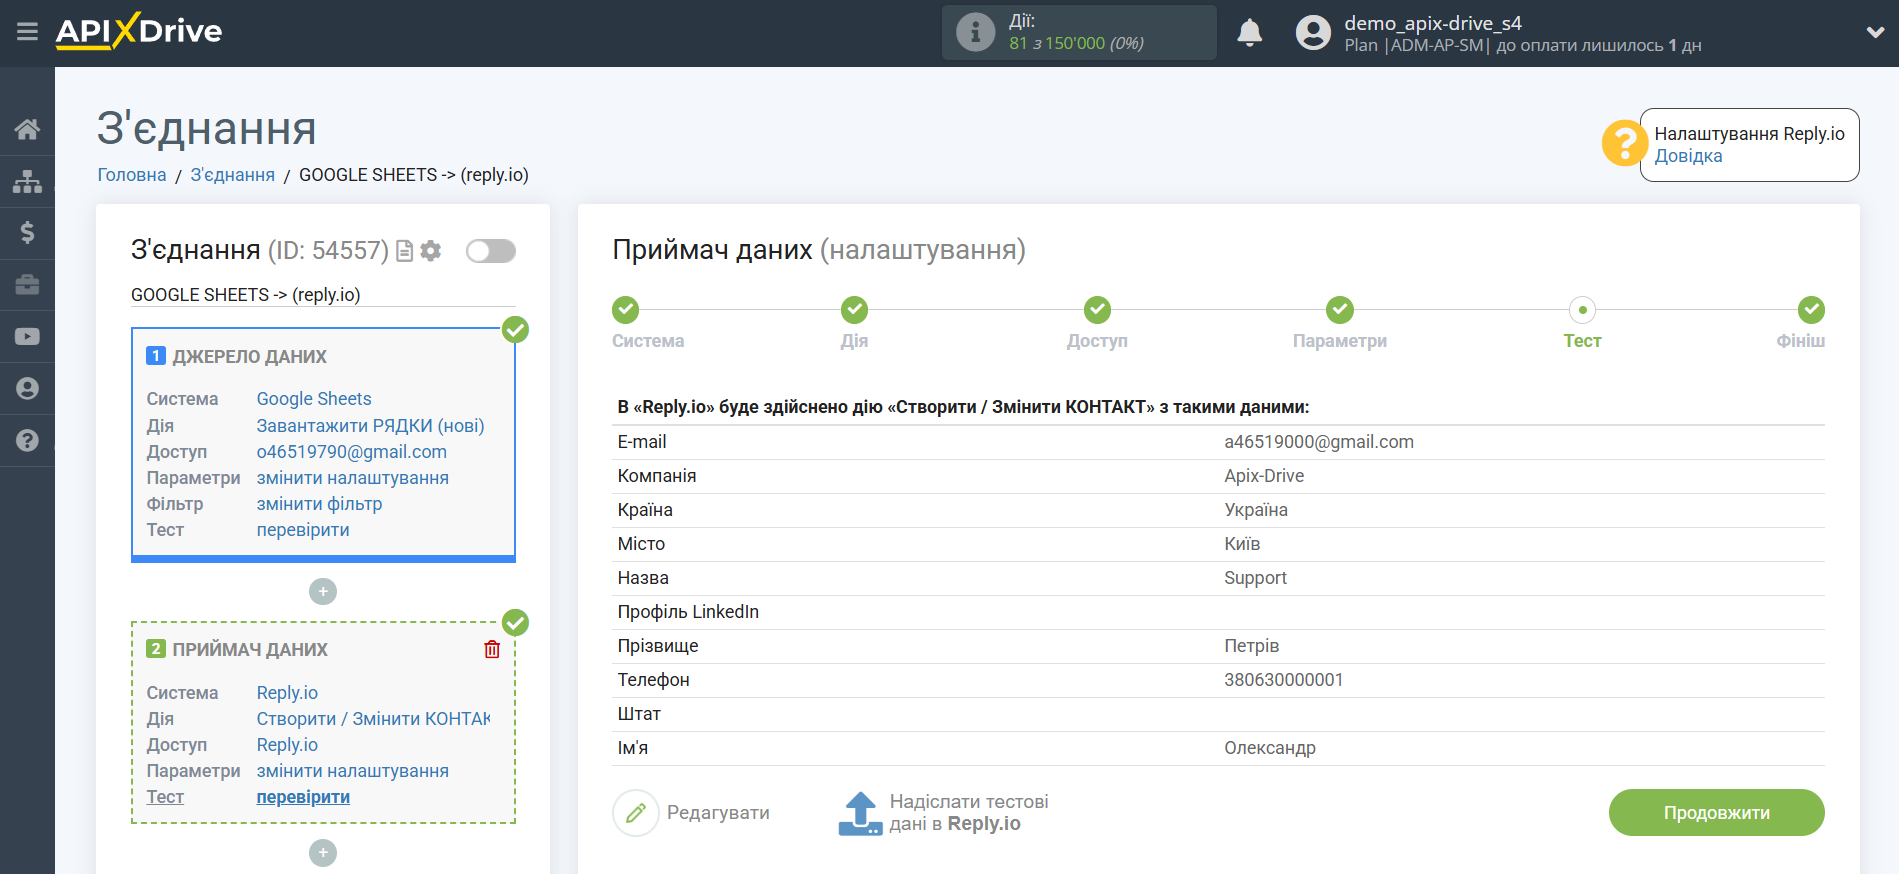Click the user avatar icon
This screenshot has width=1899, height=874.
pyautogui.click(x=1313, y=32)
